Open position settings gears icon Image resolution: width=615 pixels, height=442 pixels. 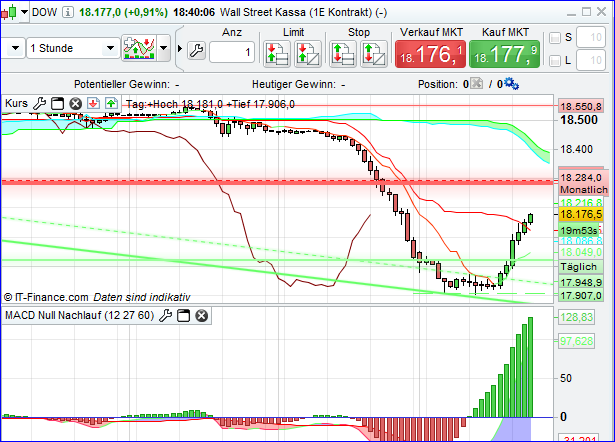point(511,84)
